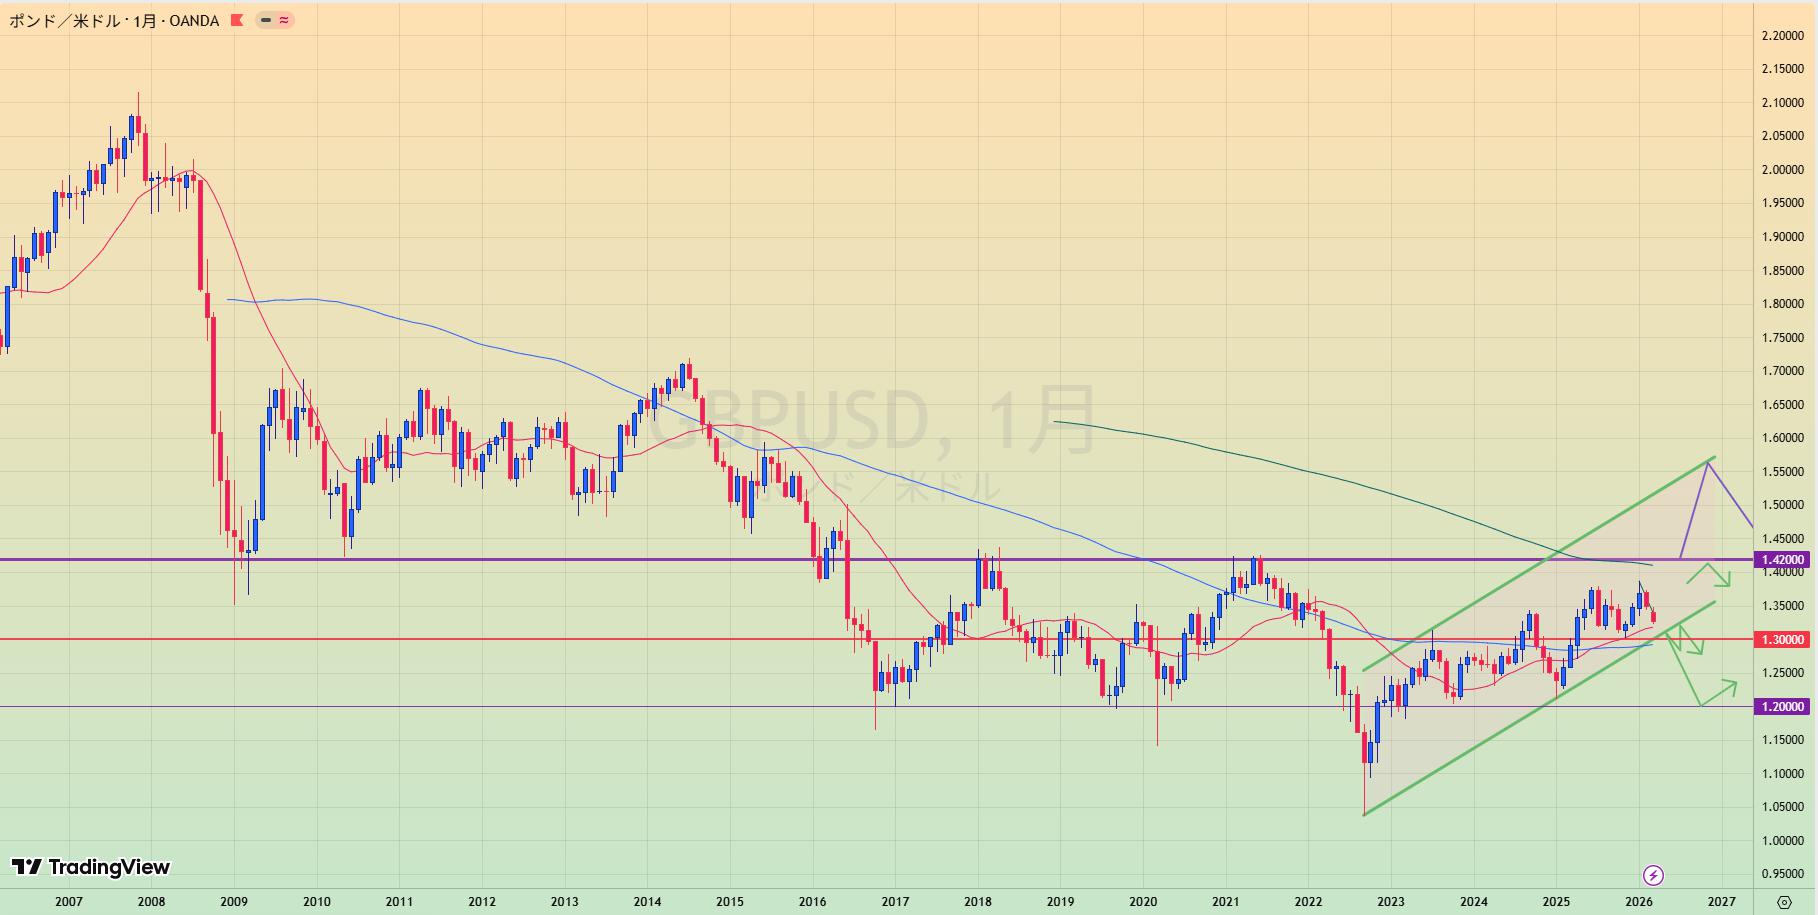
Task: Select the purple 1.42000 price label
Action: point(1782,560)
